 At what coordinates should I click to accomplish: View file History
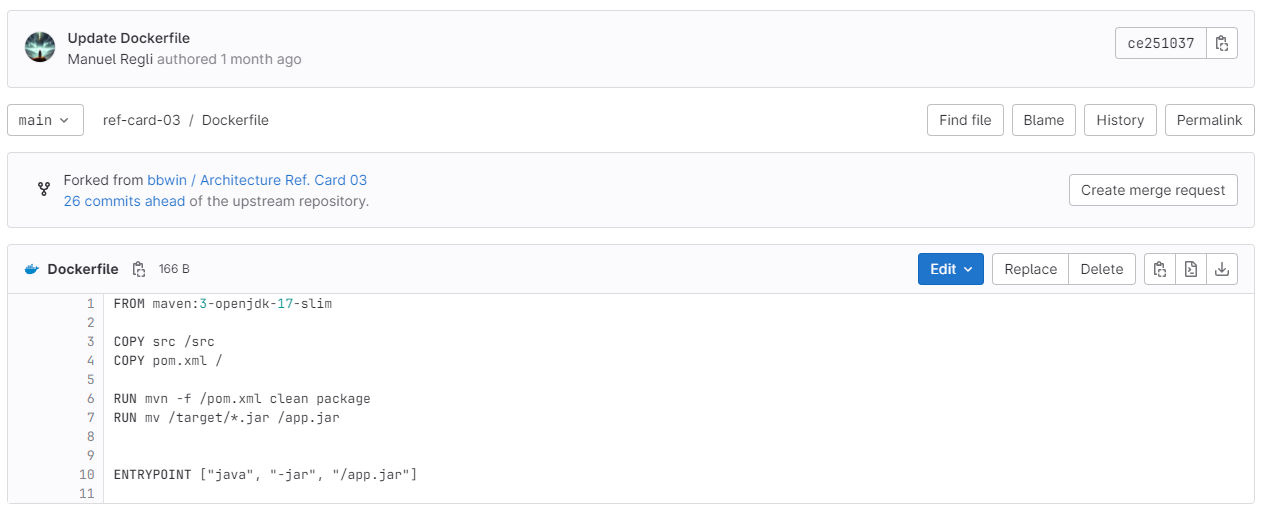point(1120,120)
